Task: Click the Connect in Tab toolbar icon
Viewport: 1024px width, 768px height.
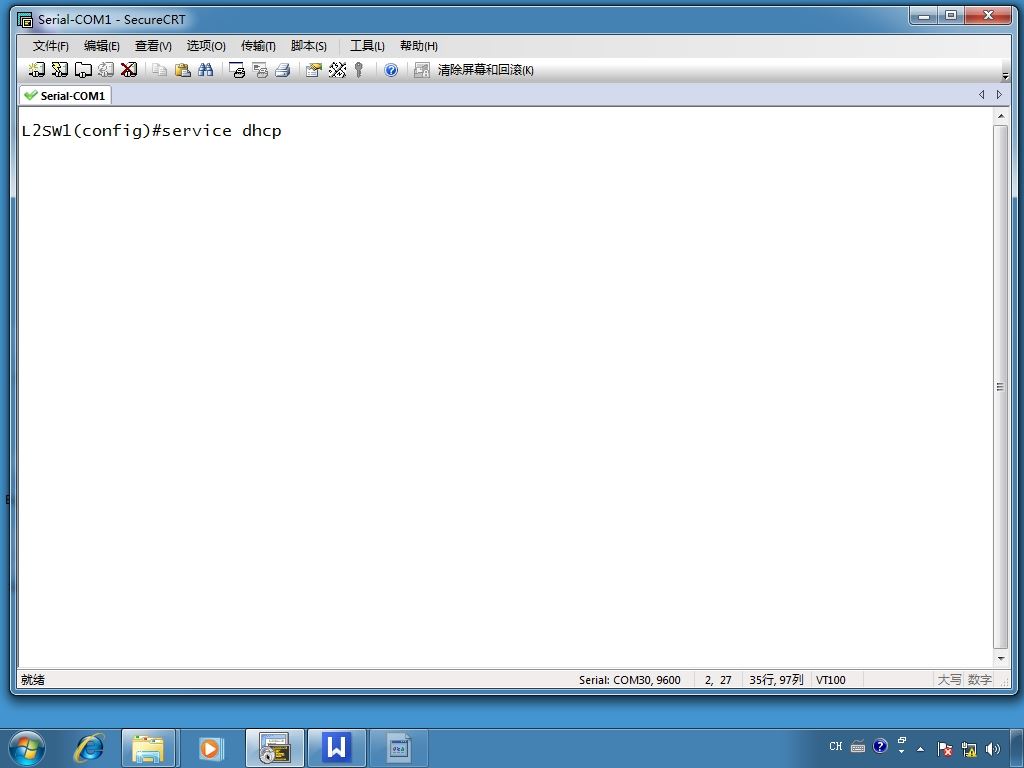Action: pos(83,70)
